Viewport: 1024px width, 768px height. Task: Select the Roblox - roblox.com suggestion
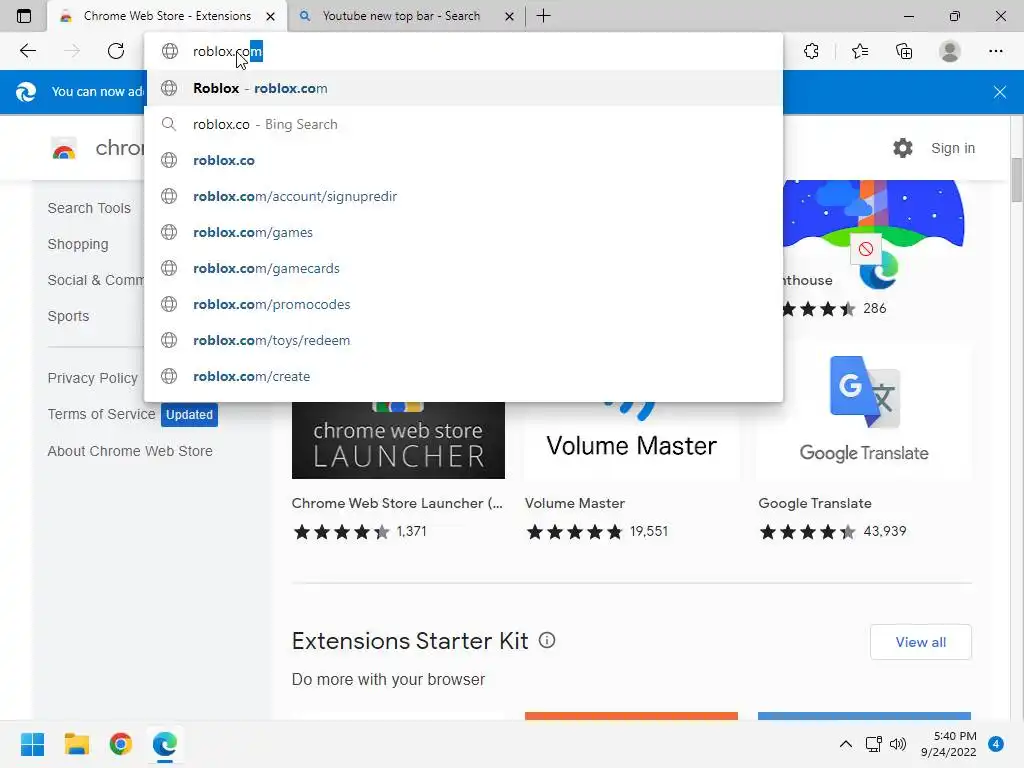tap(464, 88)
